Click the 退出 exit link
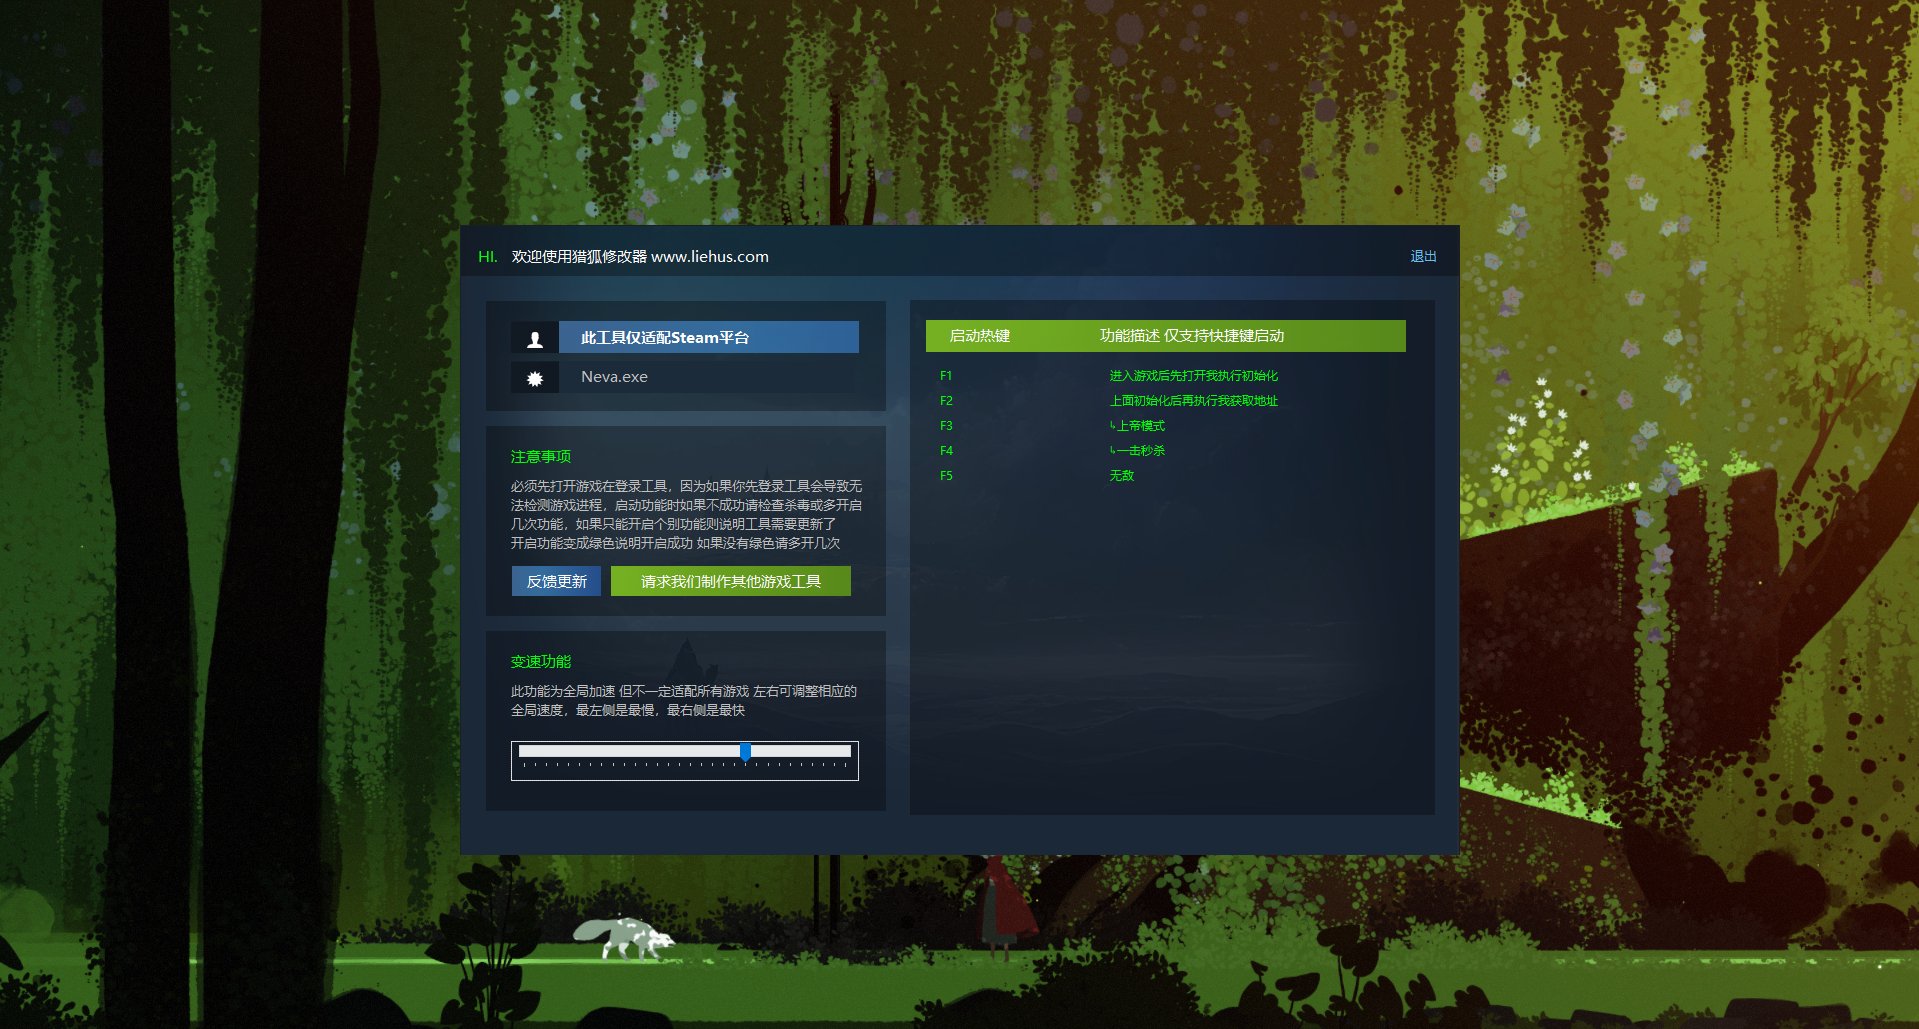This screenshot has height=1029, width=1919. pos(1423,256)
